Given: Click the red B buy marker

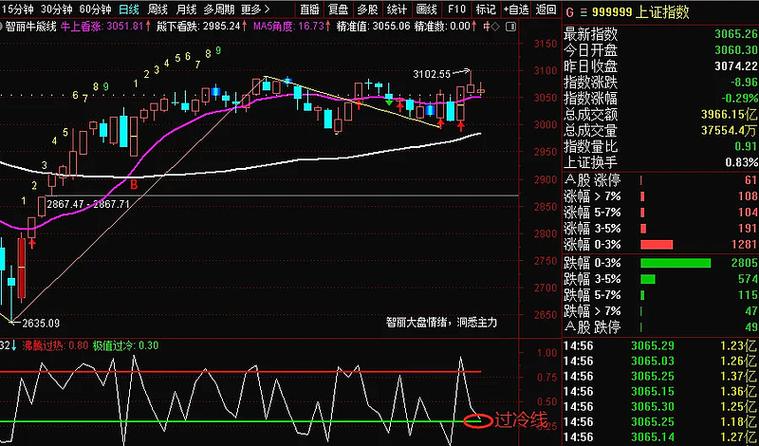Looking at the screenshot, I should 134,185.
